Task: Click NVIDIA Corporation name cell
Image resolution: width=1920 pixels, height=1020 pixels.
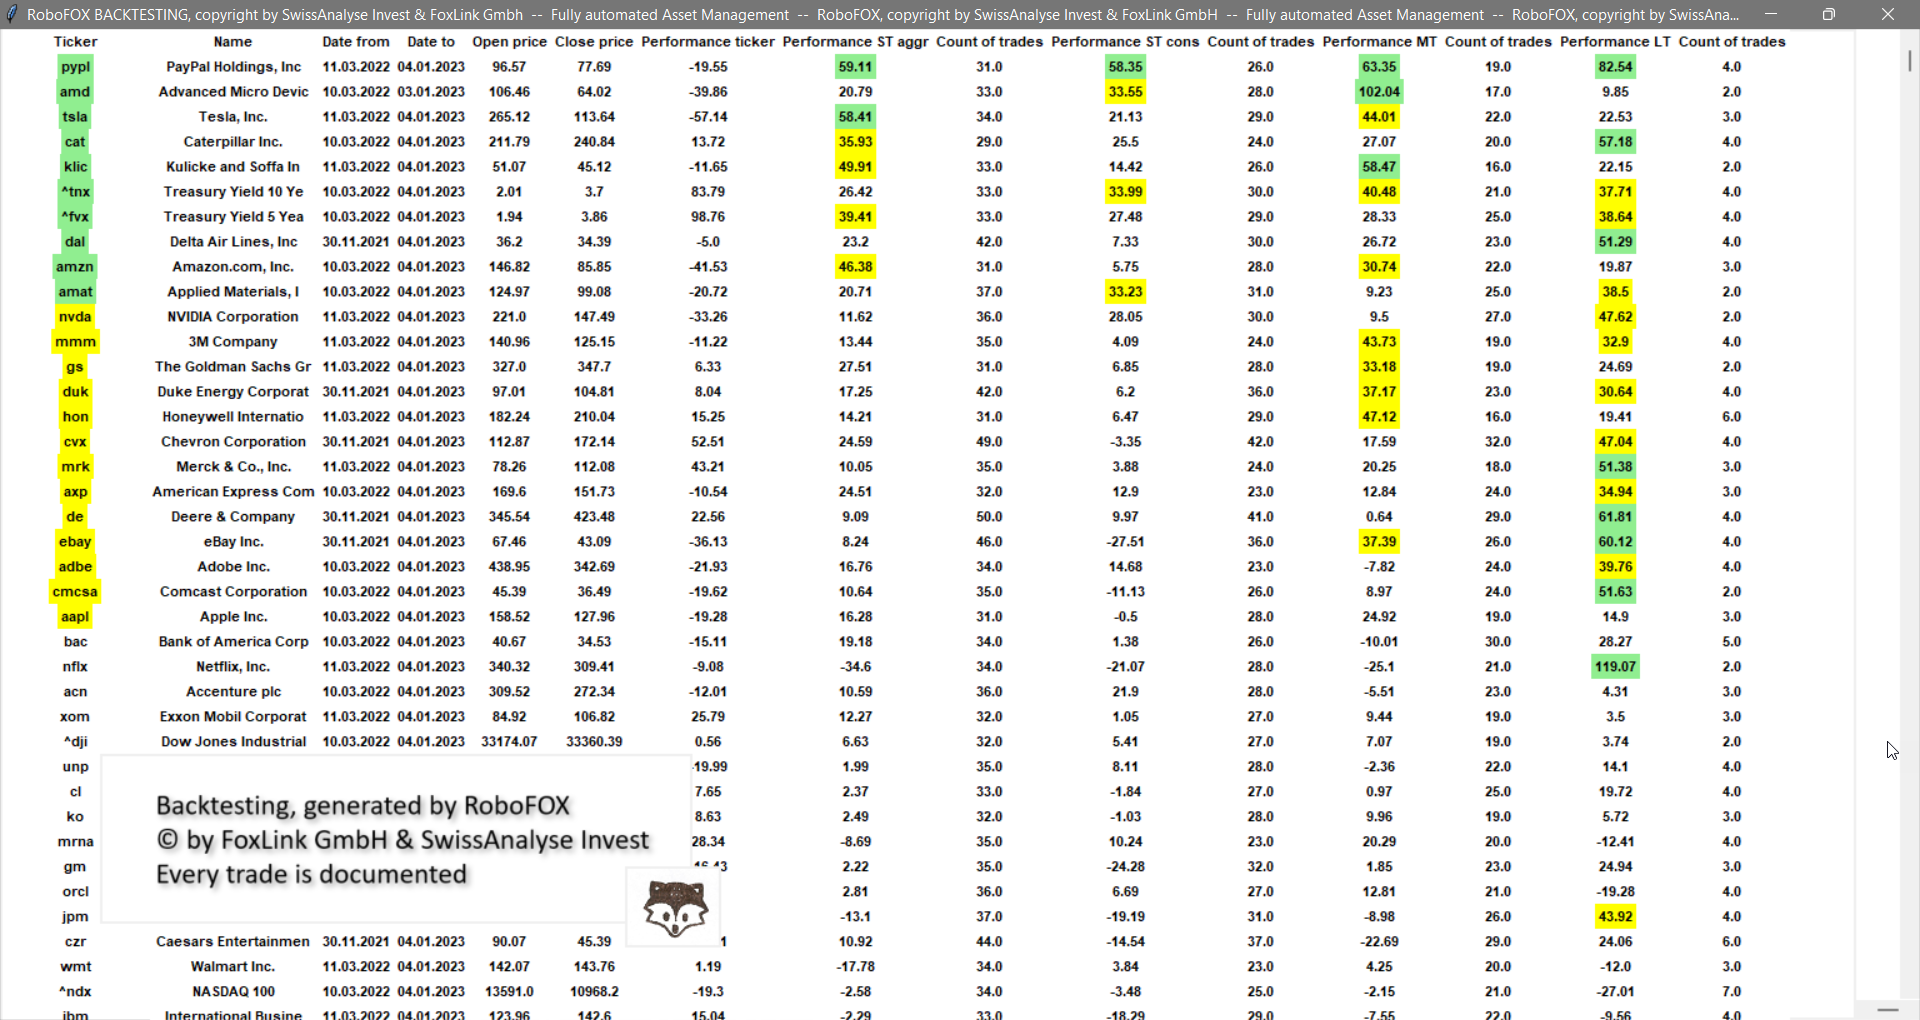Action: tap(233, 317)
